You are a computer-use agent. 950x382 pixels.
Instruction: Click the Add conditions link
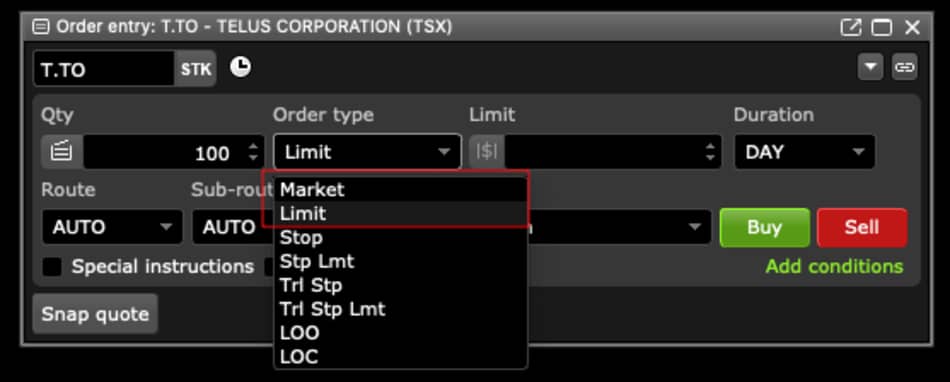pyautogui.click(x=834, y=266)
